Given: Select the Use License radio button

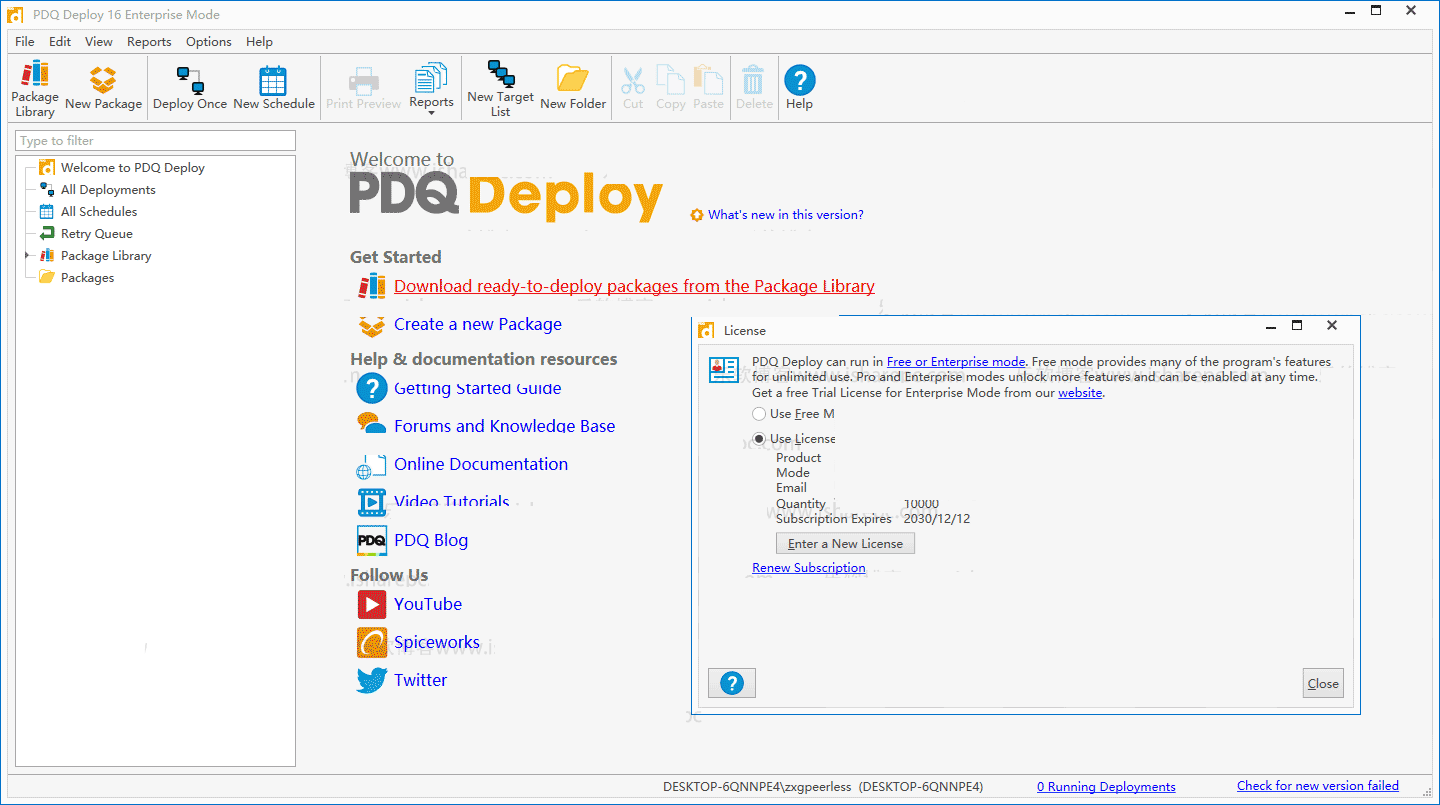Looking at the screenshot, I should pyautogui.click(x=759, y=438).
